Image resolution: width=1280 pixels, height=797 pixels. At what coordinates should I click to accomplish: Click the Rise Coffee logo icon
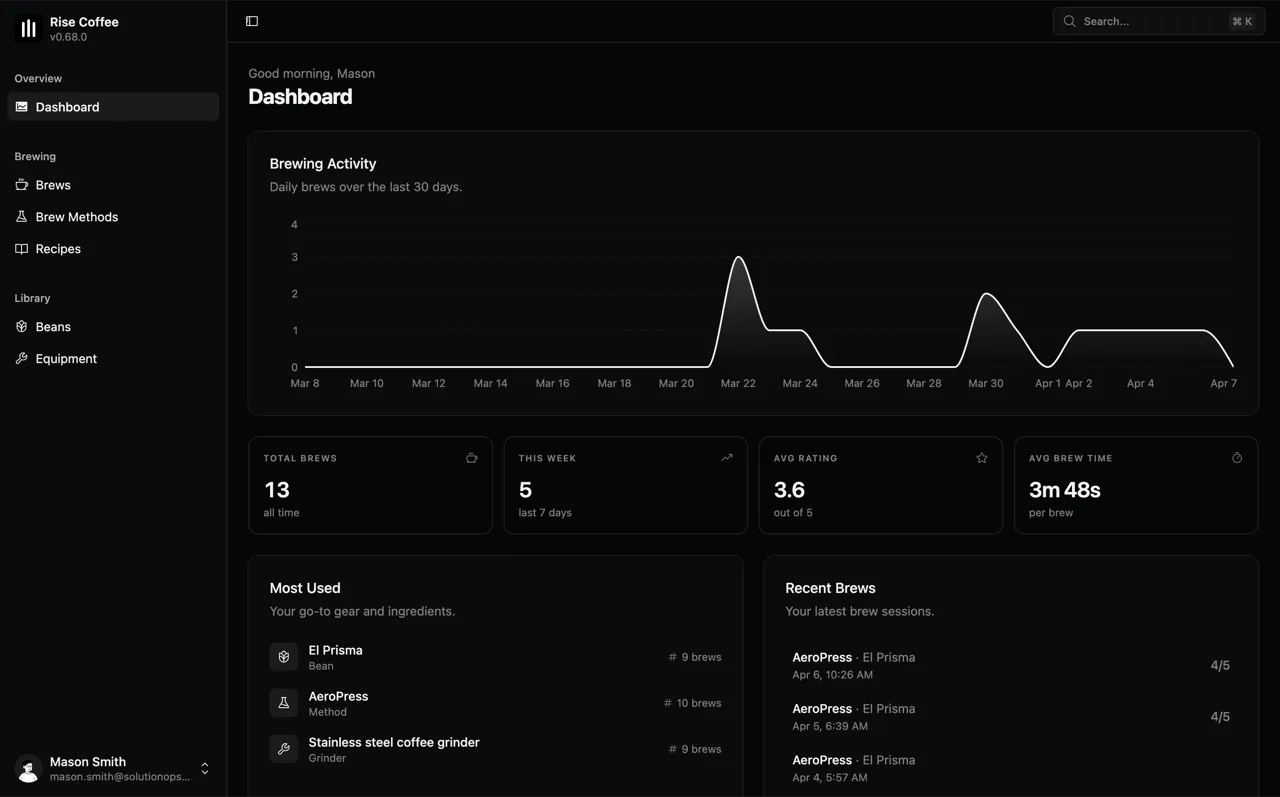point(28,29)
